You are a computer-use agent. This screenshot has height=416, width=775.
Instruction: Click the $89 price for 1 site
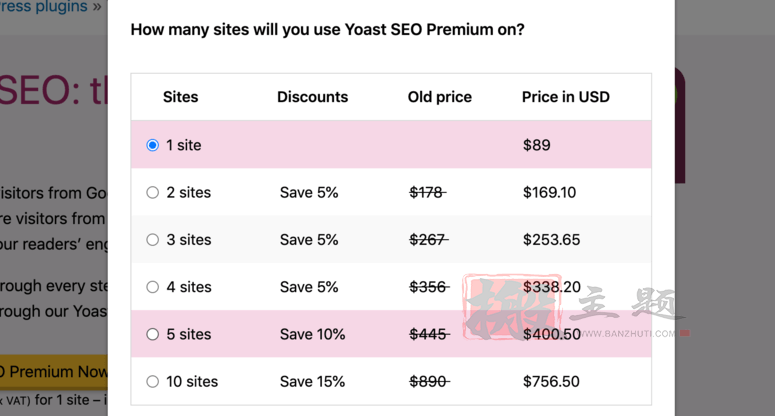tap(536, 145)
